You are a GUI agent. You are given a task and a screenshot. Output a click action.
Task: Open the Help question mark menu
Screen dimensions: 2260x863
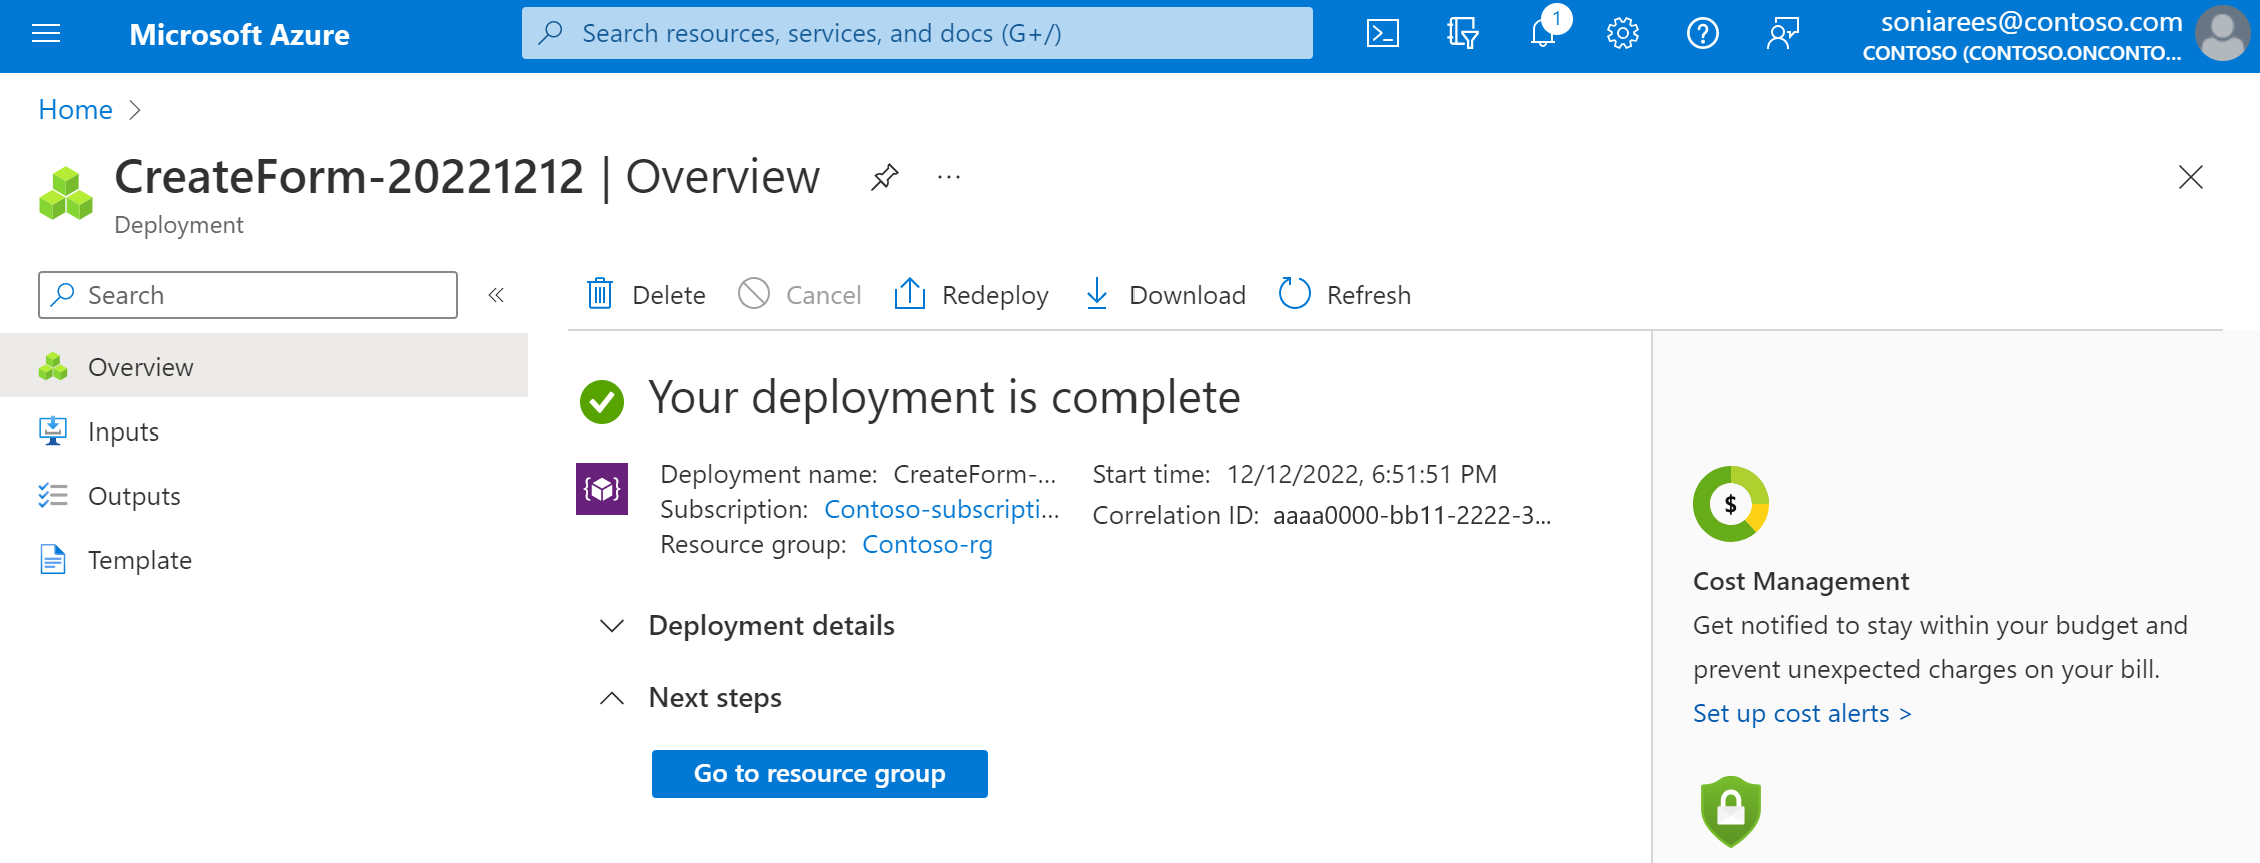pyautogui.click(x=1702, y=34)
